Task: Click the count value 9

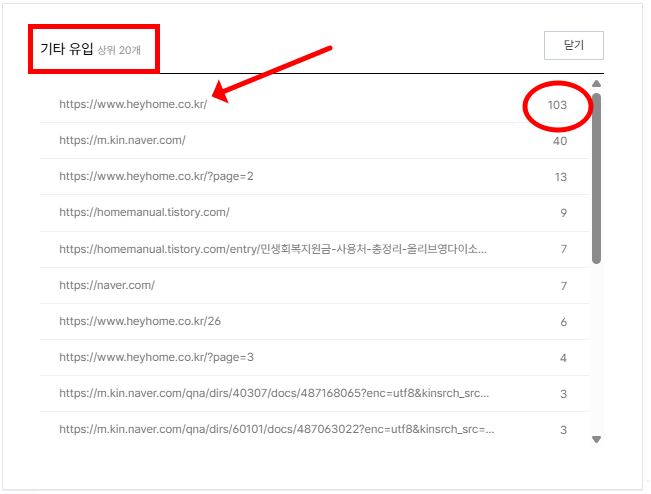Action: point(563,213)
